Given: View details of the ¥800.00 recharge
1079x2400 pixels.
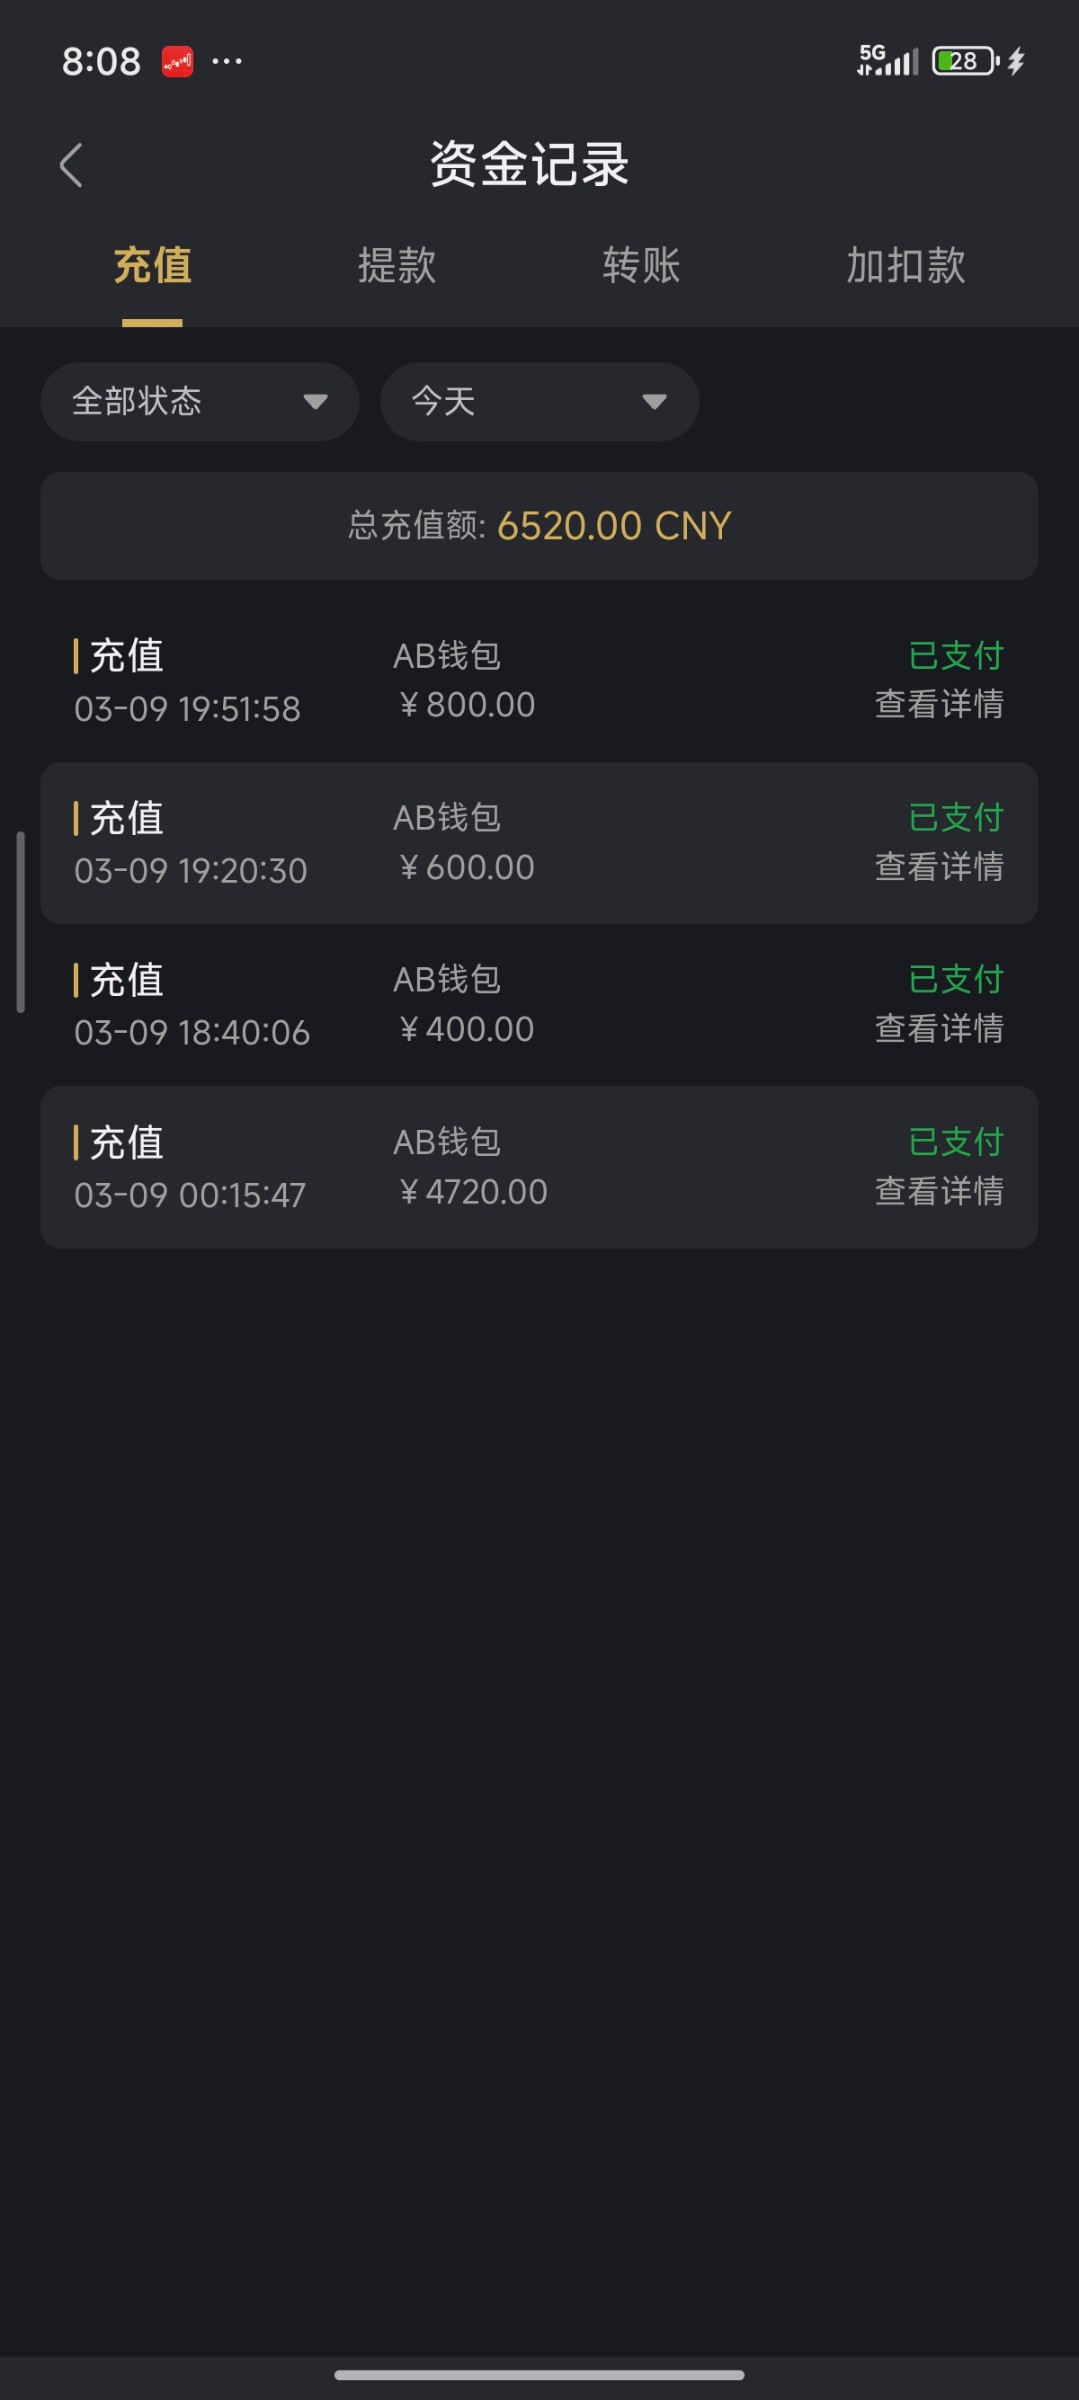Looking at the screenshot, I should (x=939, y=705).
